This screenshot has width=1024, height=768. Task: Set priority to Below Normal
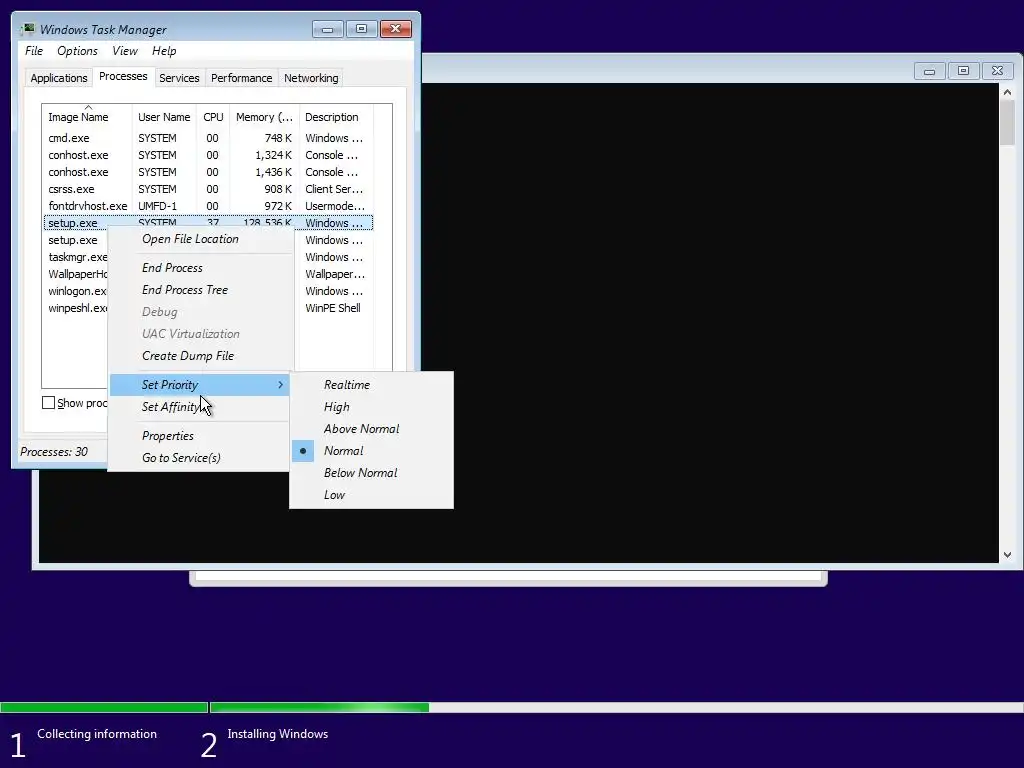371,473
